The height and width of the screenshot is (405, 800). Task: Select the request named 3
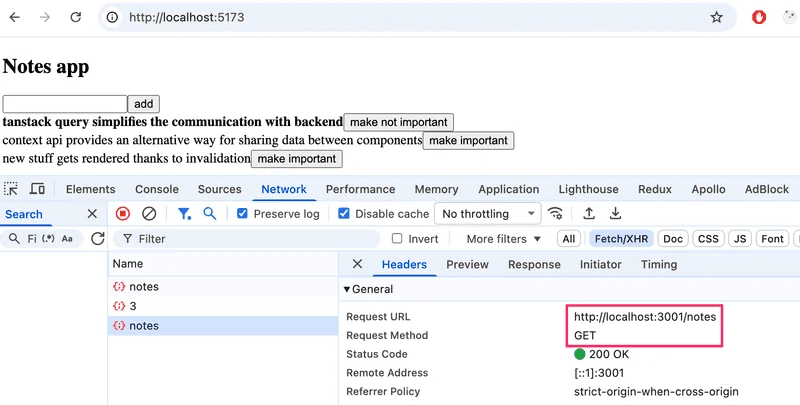(222, 306)
